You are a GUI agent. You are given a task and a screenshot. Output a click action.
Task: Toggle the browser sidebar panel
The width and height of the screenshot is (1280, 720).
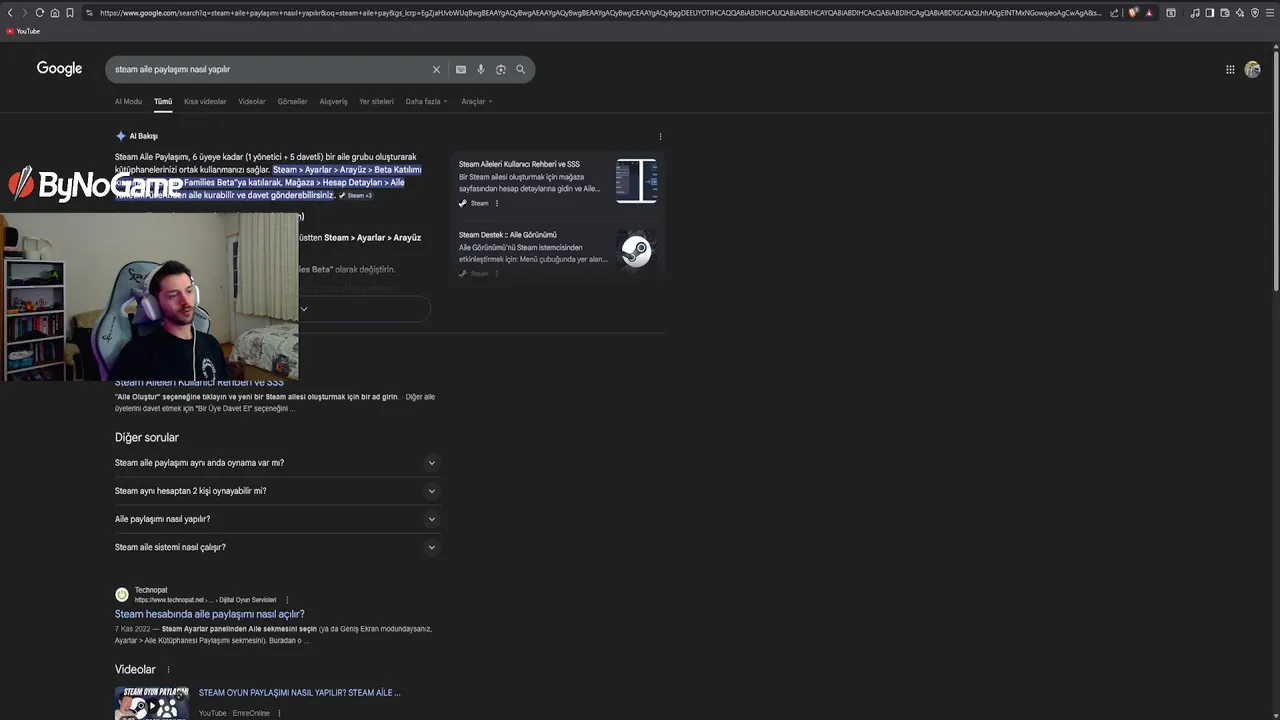pyautogui.click(x=1210, y=13)
